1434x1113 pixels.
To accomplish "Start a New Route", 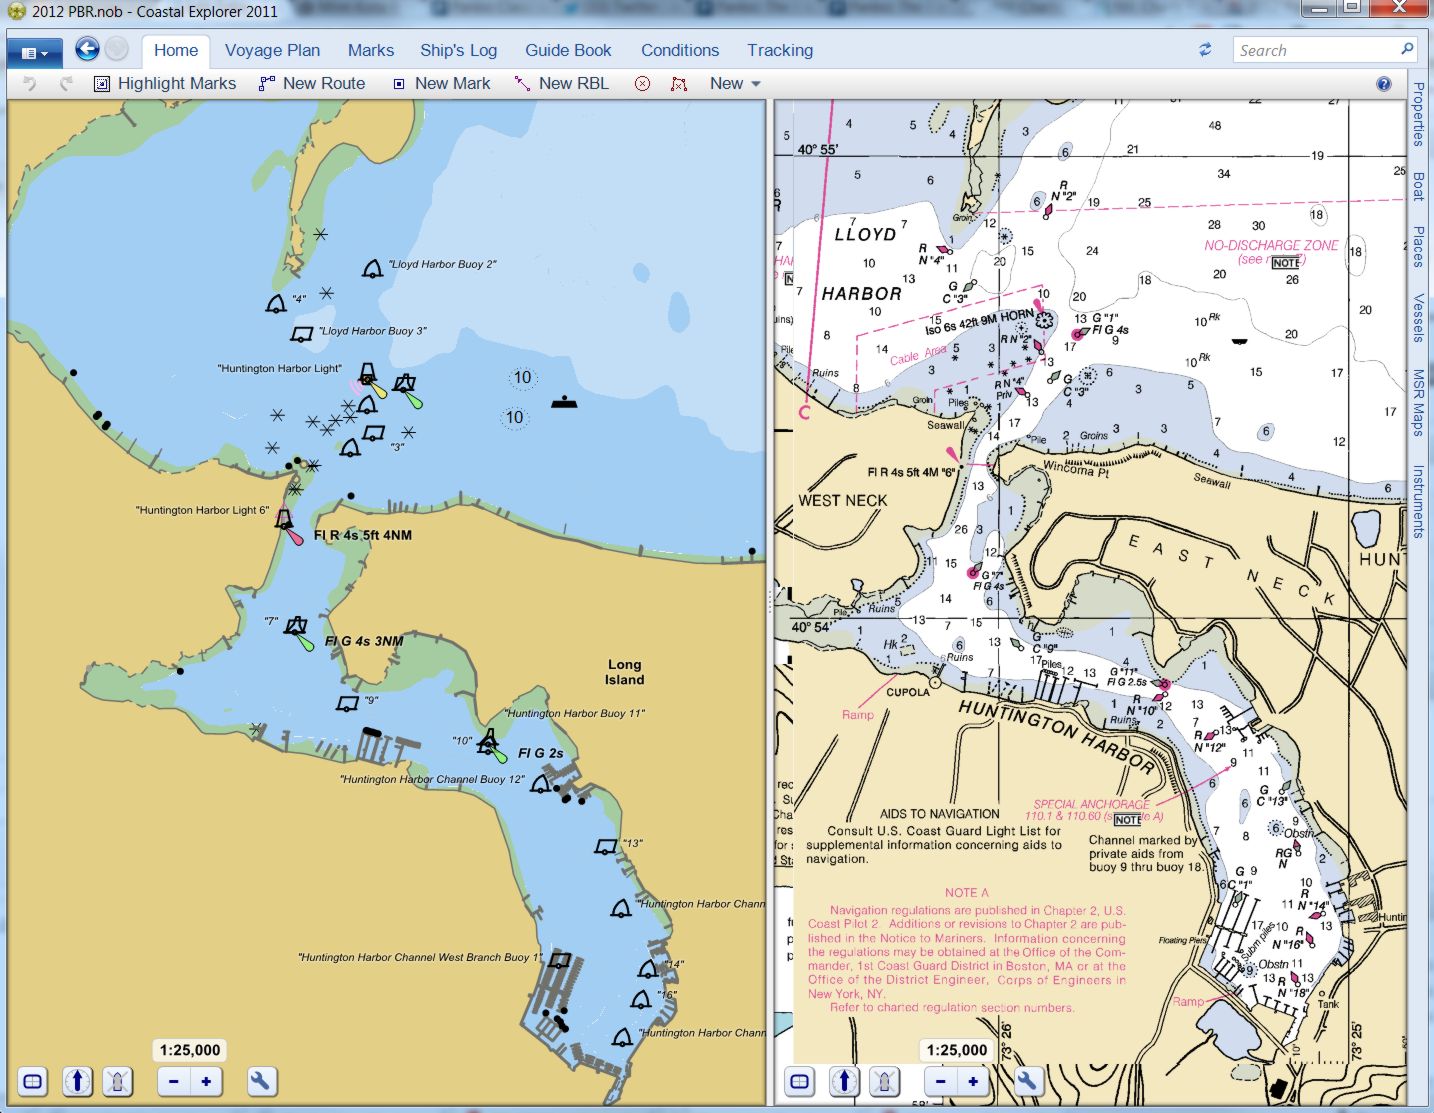I will tap(312, 84).
